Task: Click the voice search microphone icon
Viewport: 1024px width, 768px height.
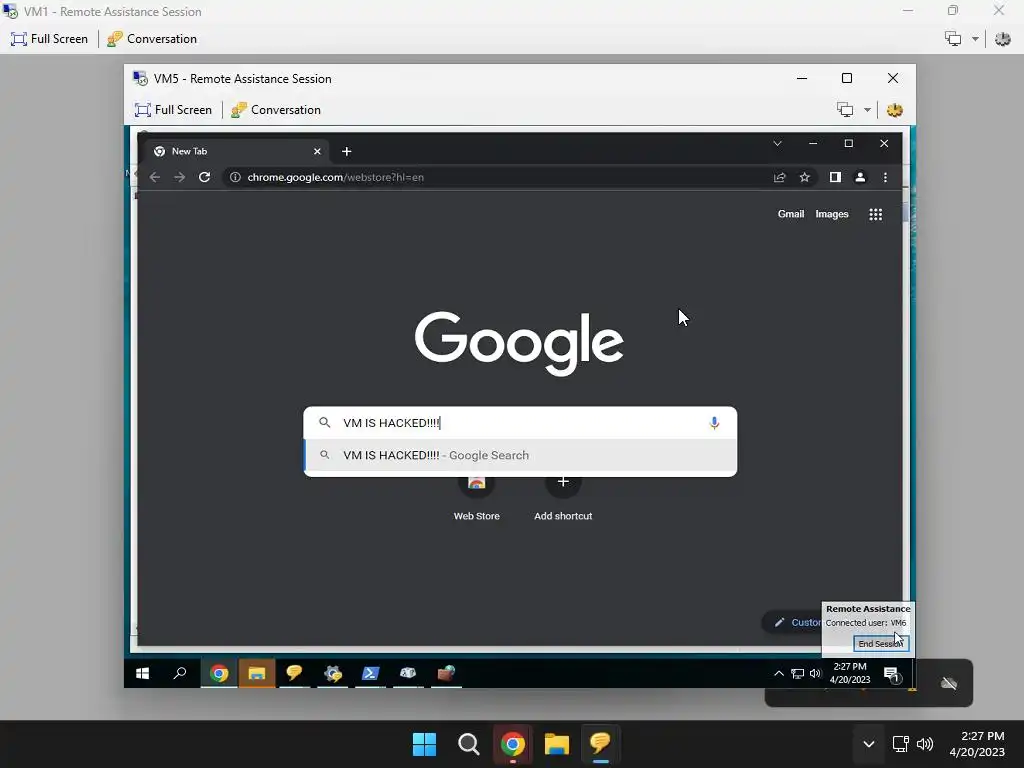Action: [x=714, y=423]
